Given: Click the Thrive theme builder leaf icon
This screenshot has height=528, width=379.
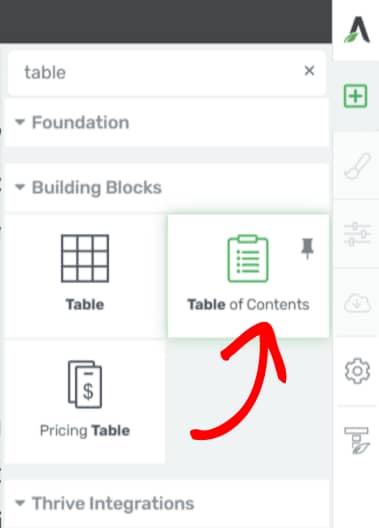Looking at the screenshot, I should tap(357, 440).
